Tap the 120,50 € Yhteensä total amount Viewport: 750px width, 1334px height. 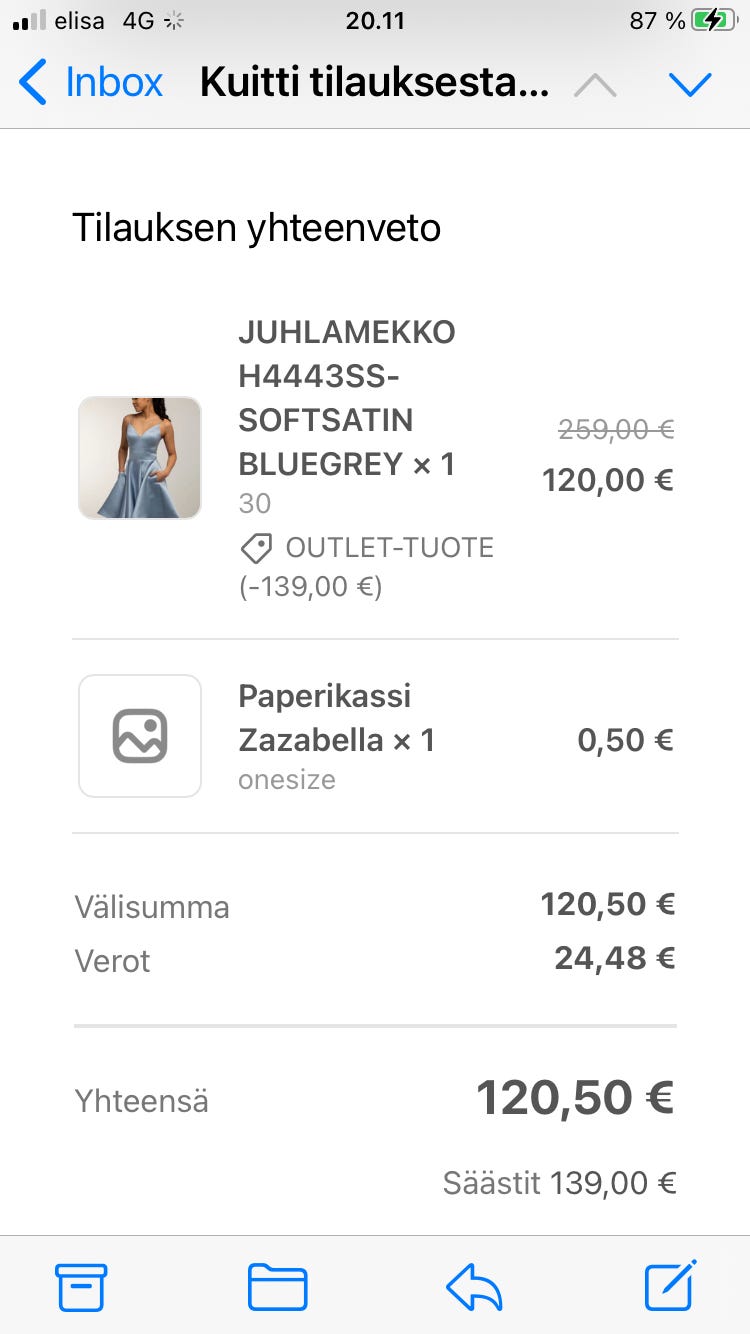coord(575,1098)
